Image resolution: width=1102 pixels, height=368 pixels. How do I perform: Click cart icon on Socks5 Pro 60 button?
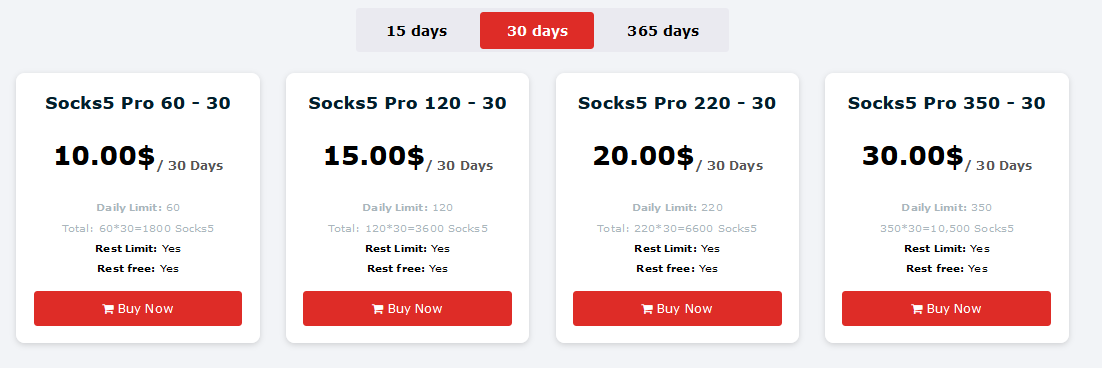coord(108,309)
